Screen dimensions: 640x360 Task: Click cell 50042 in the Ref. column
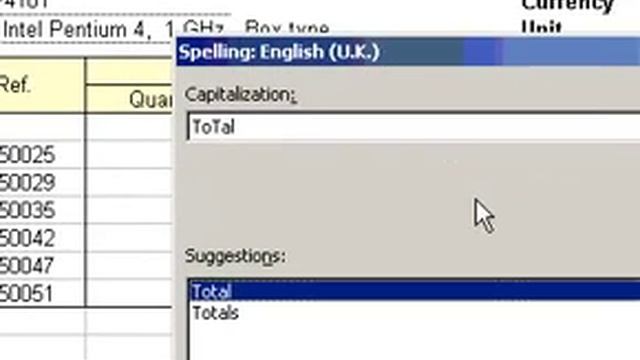(x=42, y=238)
